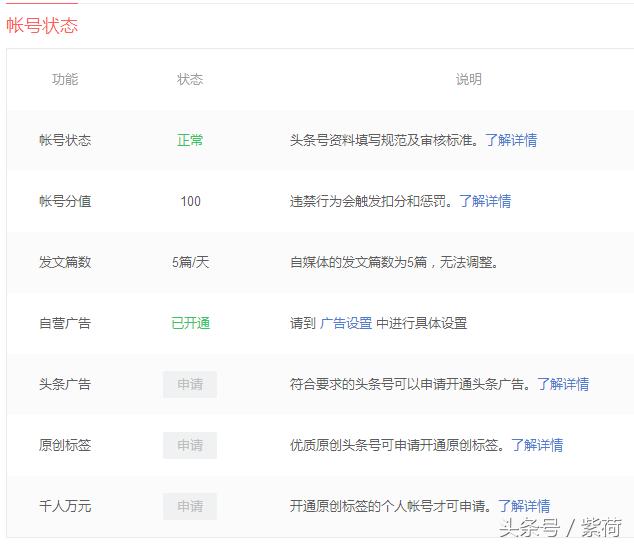Select the 帐号状态 section tab heading
This screenshot has width=634, height=545.
42,25
